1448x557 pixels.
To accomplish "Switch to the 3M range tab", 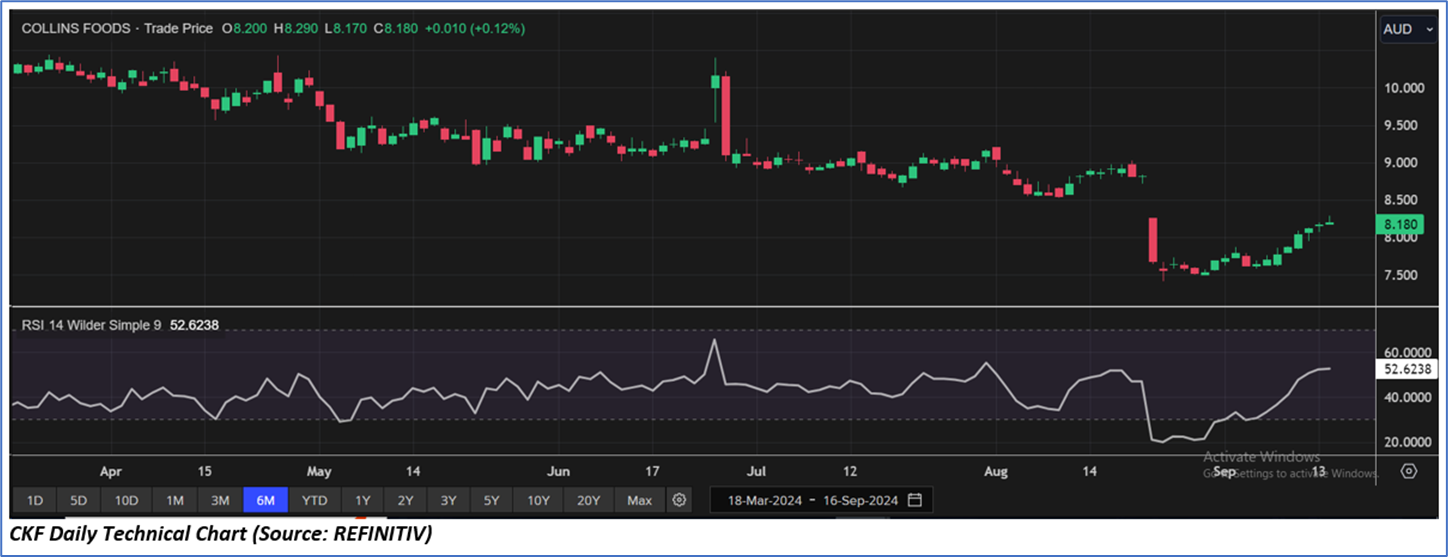I will click(220, 500).
